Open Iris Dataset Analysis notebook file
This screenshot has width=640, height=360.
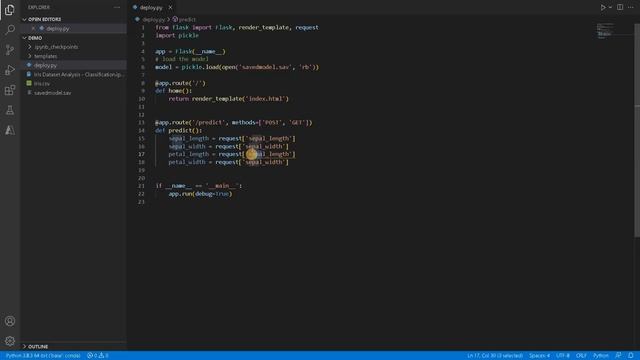point(78,75)
